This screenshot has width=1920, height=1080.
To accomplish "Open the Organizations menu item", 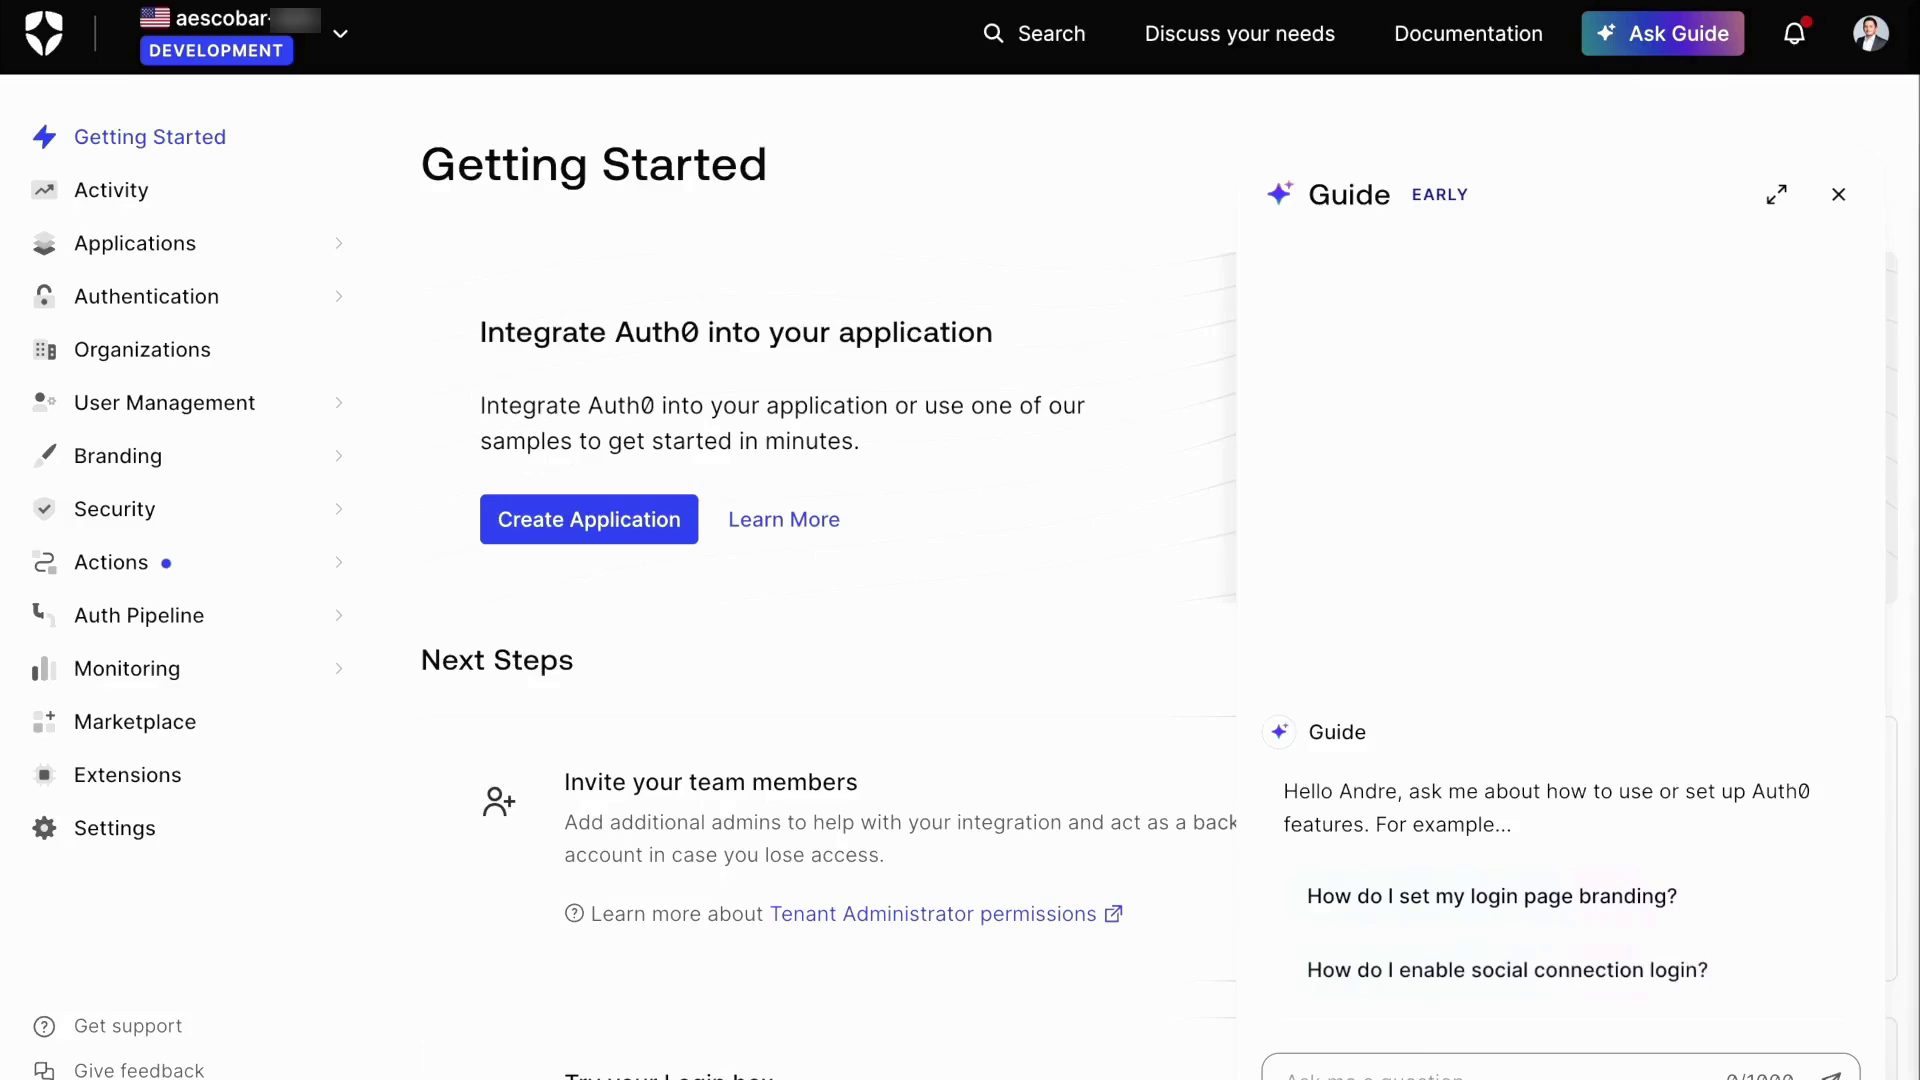I will click(x=142, y=350).
